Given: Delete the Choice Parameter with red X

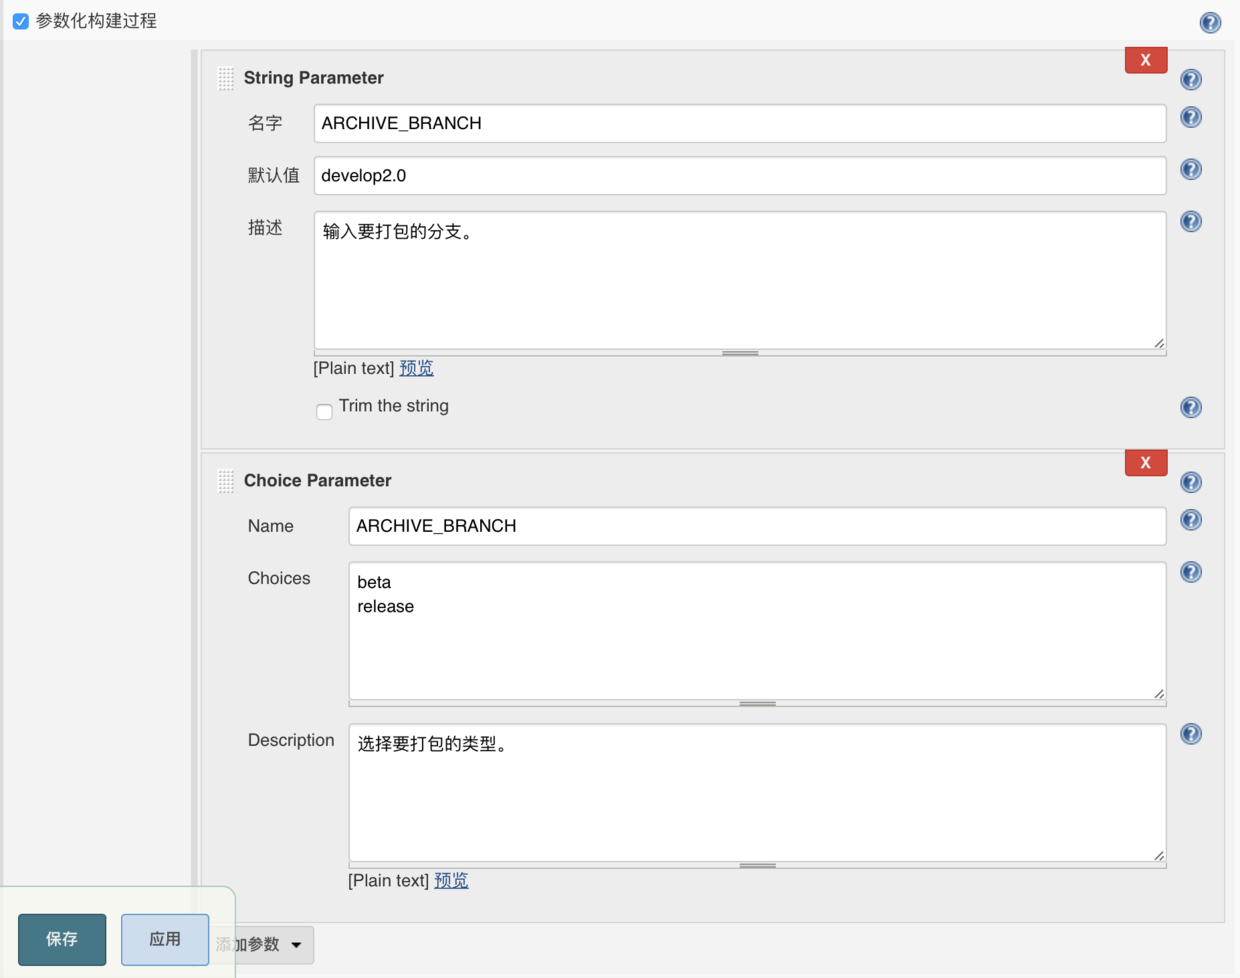Looking at the screenshot, I should pyautogui.click(x=1145, y=463).
